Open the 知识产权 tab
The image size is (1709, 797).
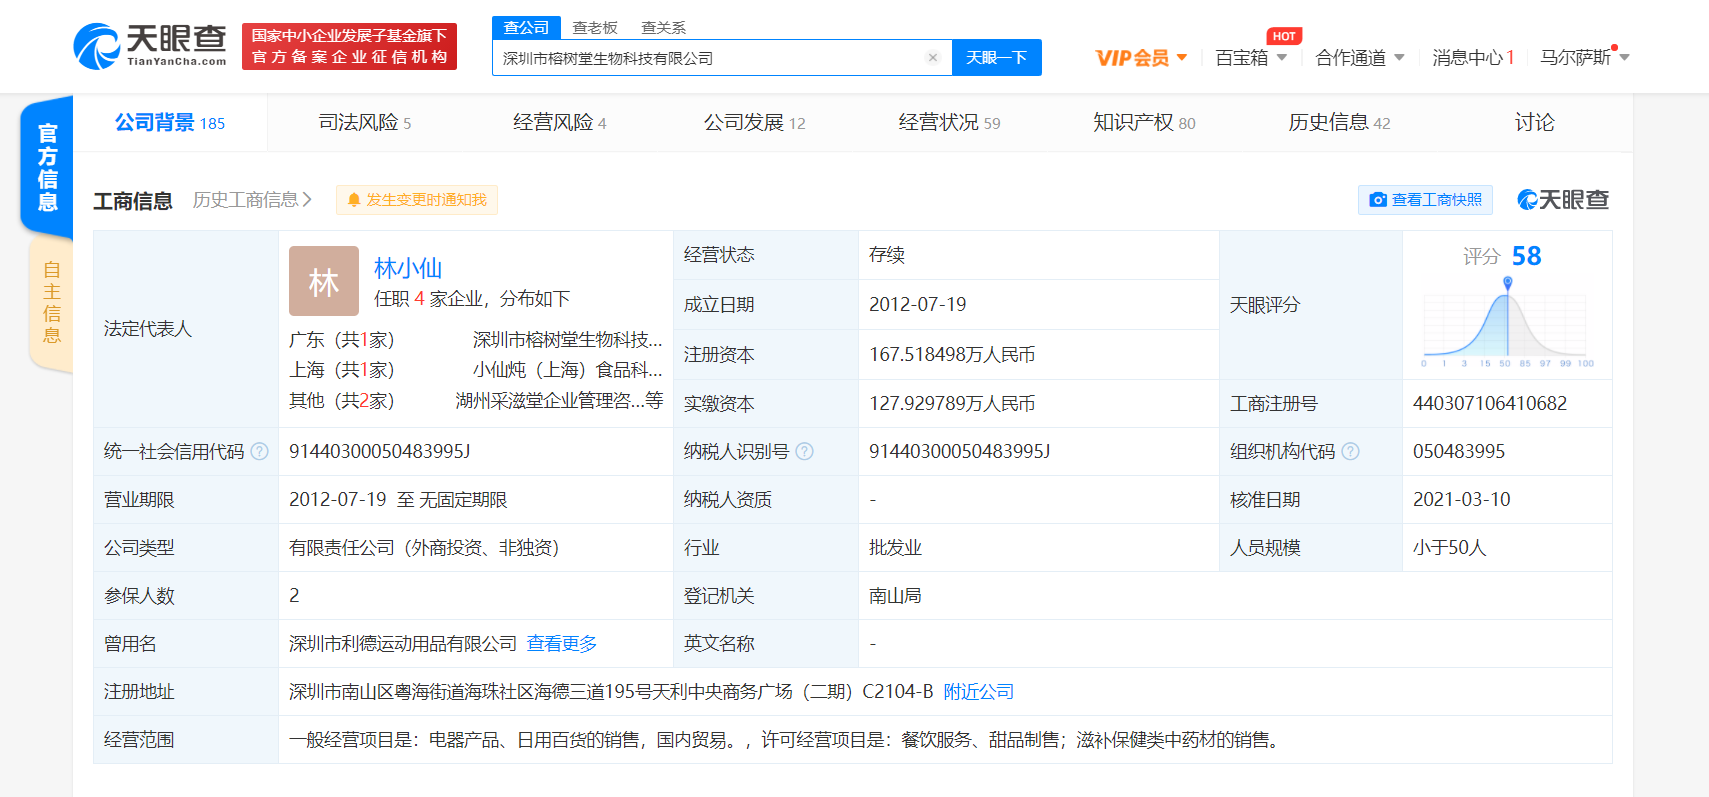click(1144, 123)
